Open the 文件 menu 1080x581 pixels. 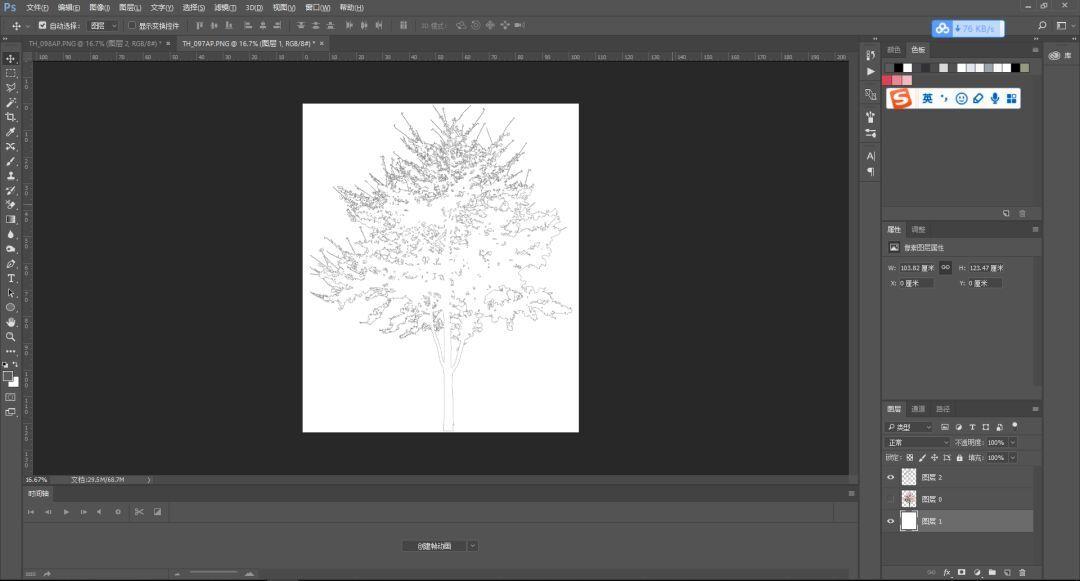pos(37,8)
